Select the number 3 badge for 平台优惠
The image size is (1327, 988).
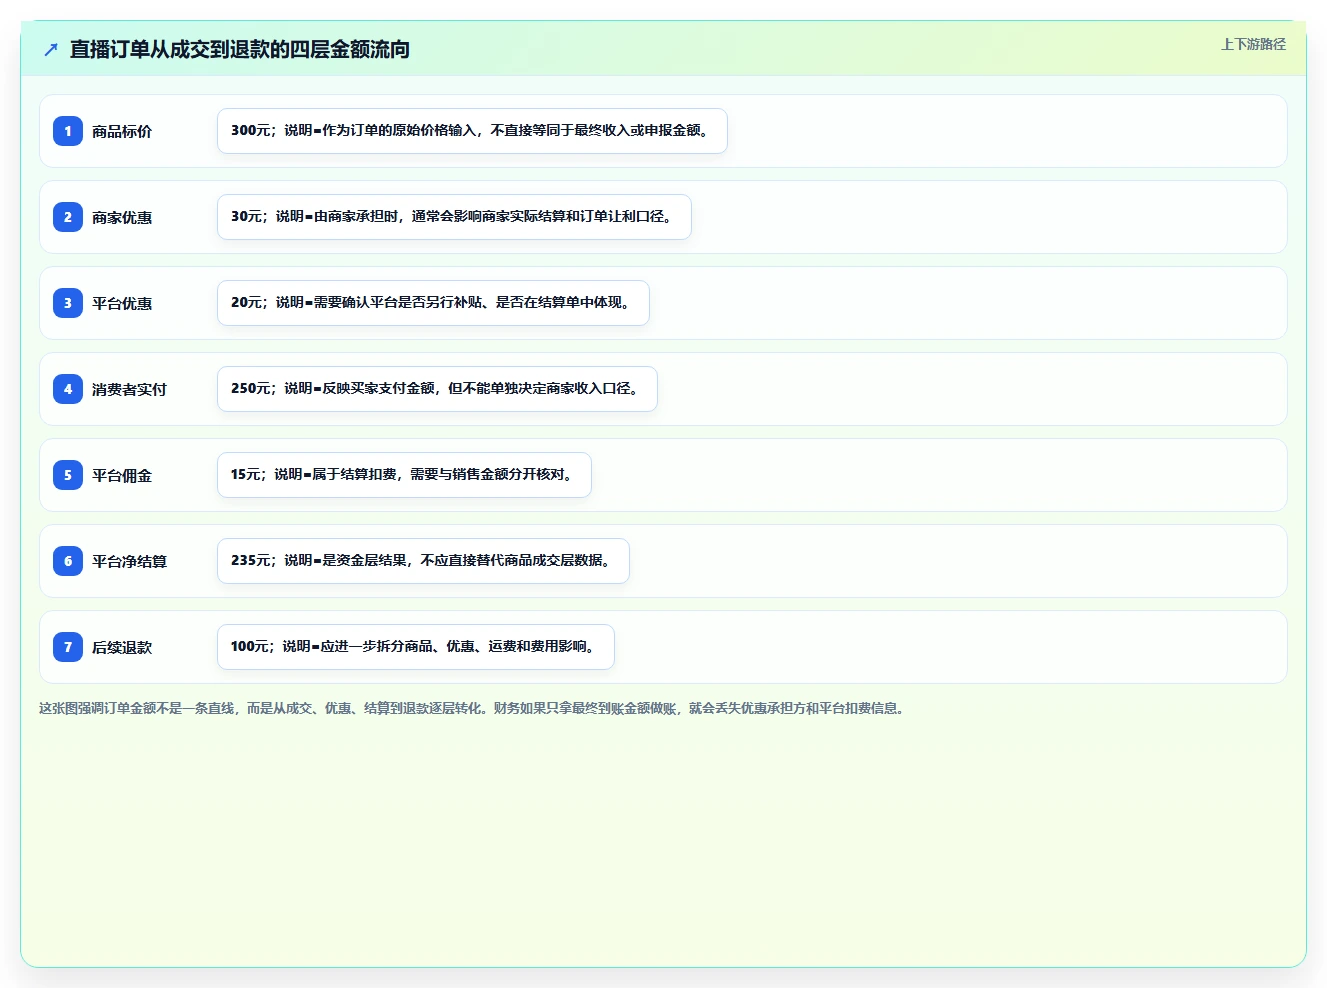[68, 303]
